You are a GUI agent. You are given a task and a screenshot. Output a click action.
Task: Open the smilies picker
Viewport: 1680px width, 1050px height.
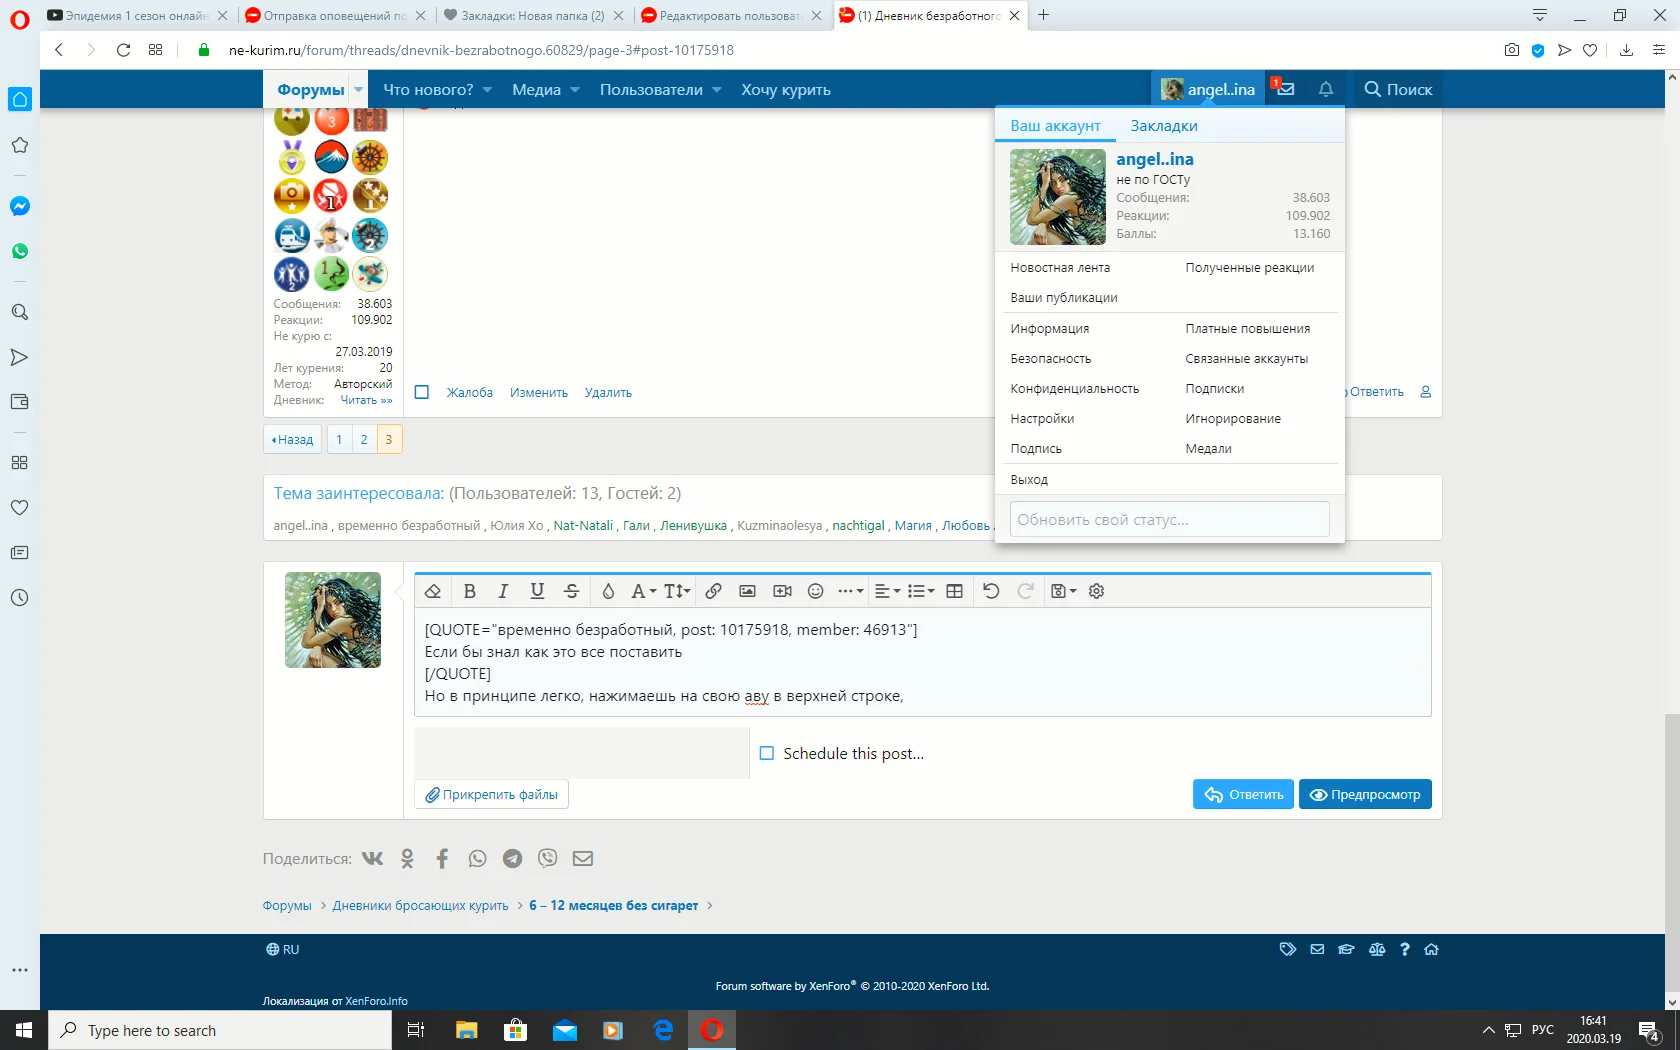(x=816, y=591)
